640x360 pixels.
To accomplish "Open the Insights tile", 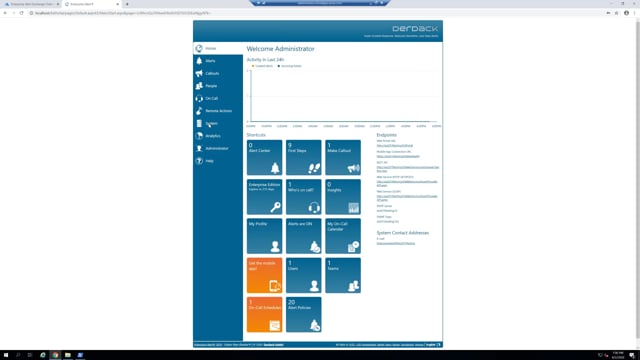I will (x=343, y=197).
